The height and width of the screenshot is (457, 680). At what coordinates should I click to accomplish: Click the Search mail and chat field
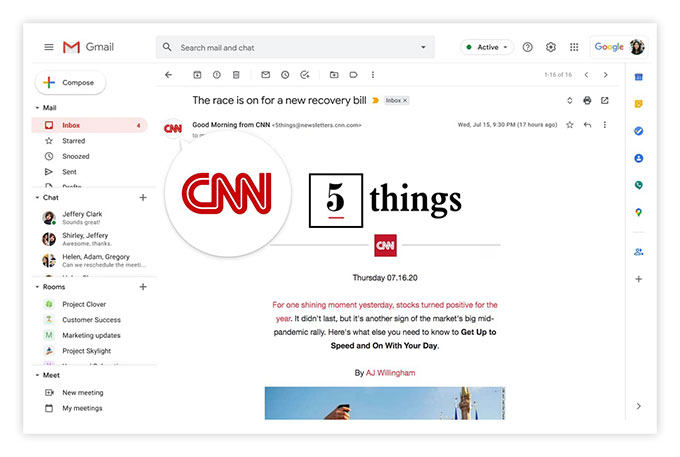[295, 47]
